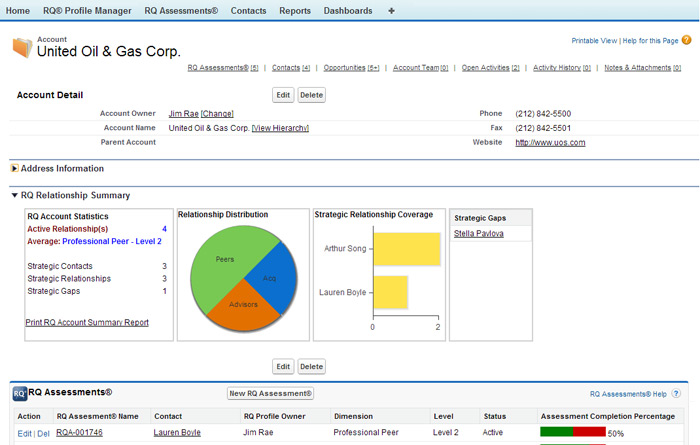The image size is (700, 445).
Task: Click the Strategic Contacts statistic row
Action: pos(97,266)
